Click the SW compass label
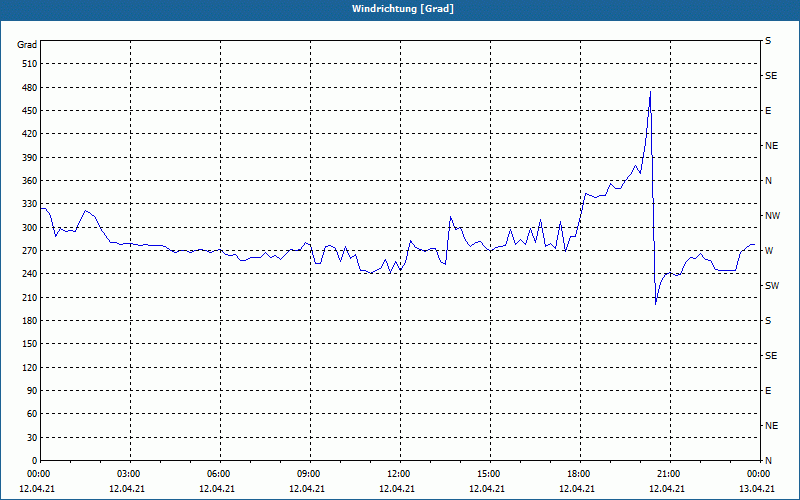The width and height of the screenshot is (800, 500). tap(772, 286)
